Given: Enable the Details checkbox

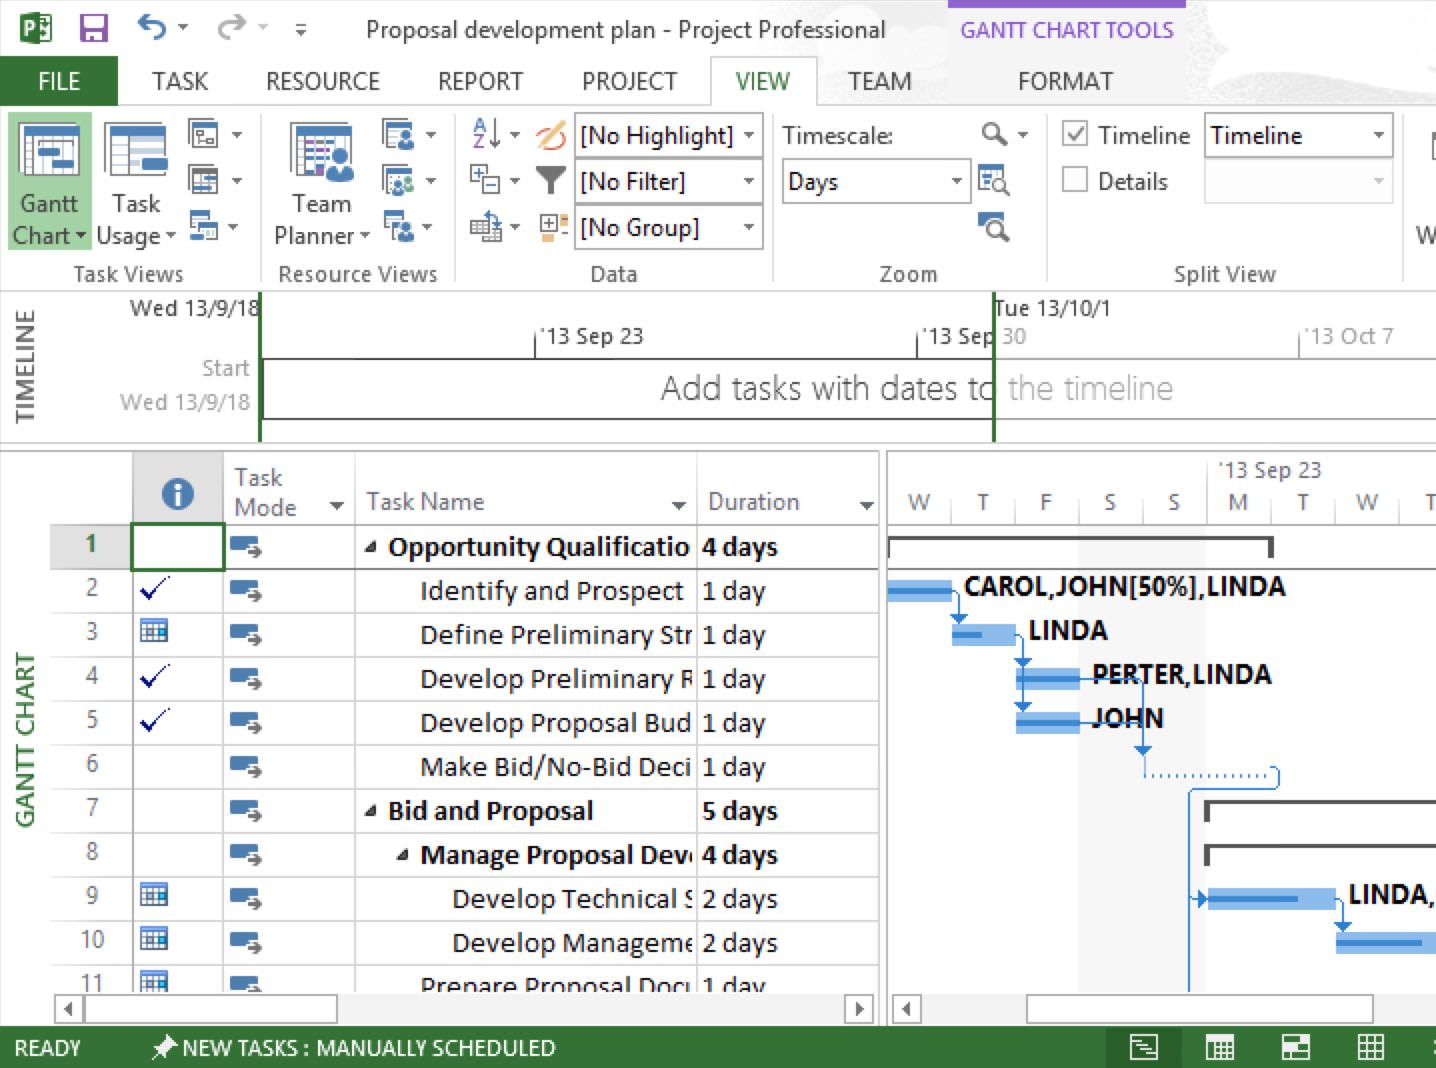Looking at the screenshot, I should click(x=1075, y=181).
